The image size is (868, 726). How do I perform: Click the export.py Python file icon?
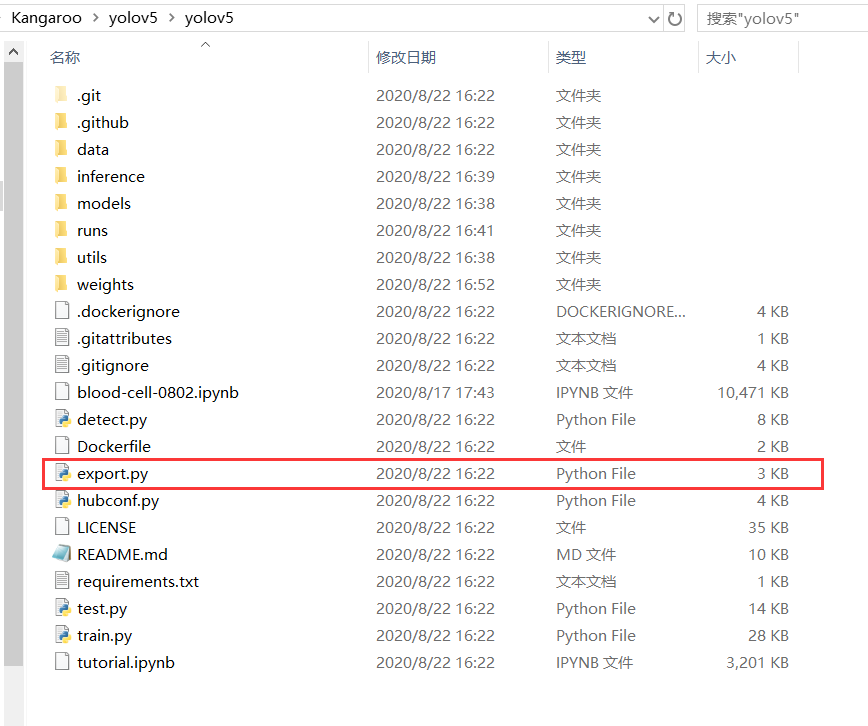point(63,473)
